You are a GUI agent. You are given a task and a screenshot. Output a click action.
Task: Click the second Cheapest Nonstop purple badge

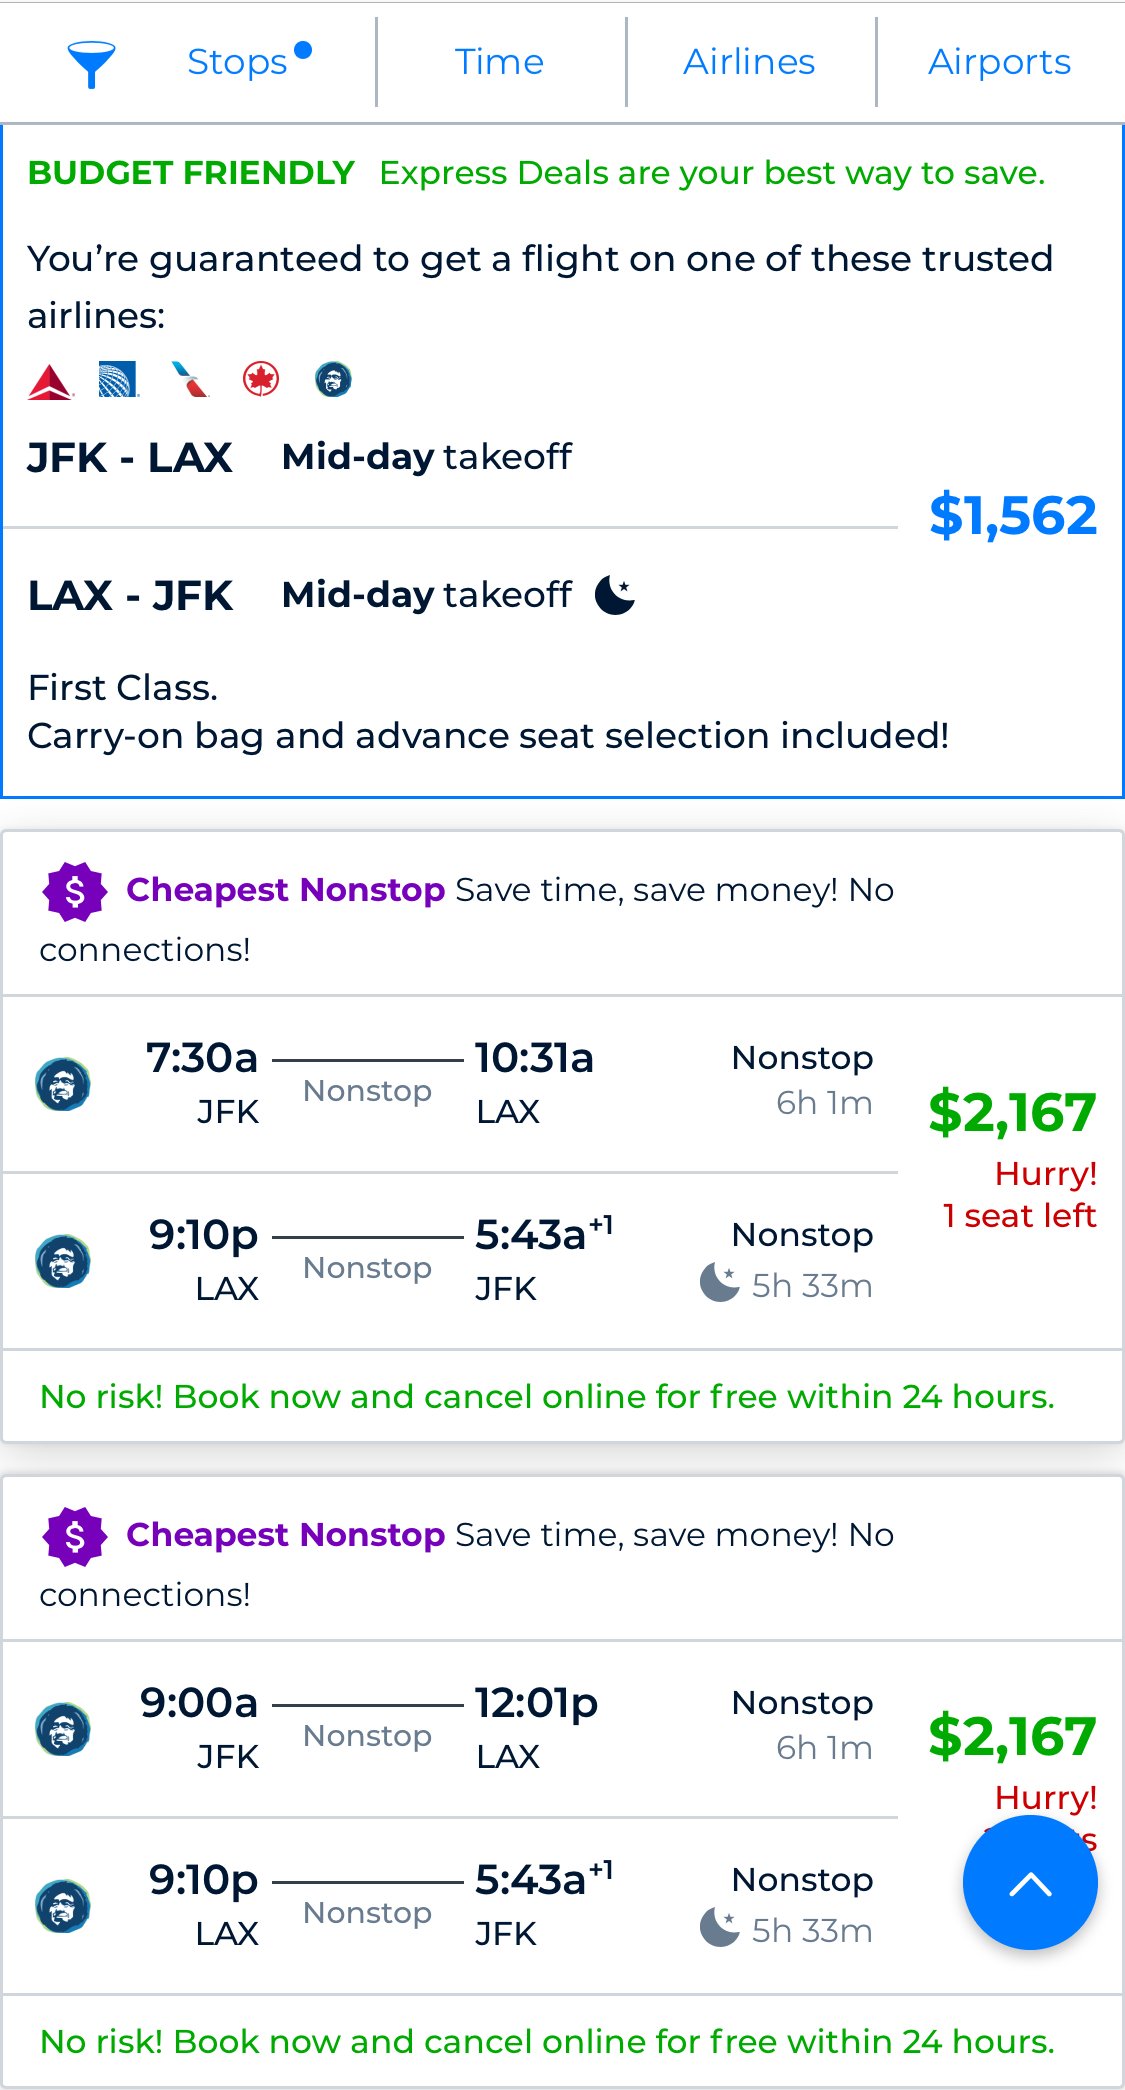(75, 1536)
